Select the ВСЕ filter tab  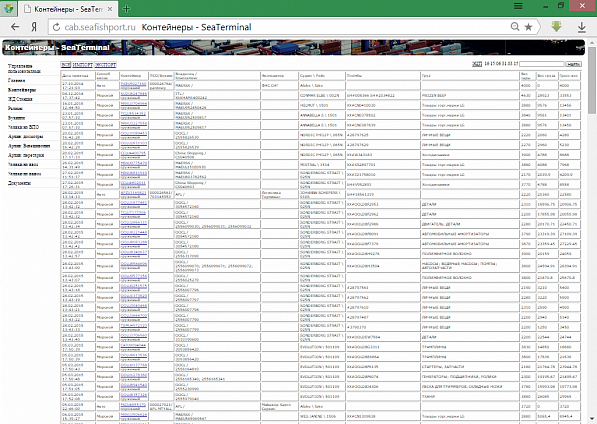click(66, 65)
